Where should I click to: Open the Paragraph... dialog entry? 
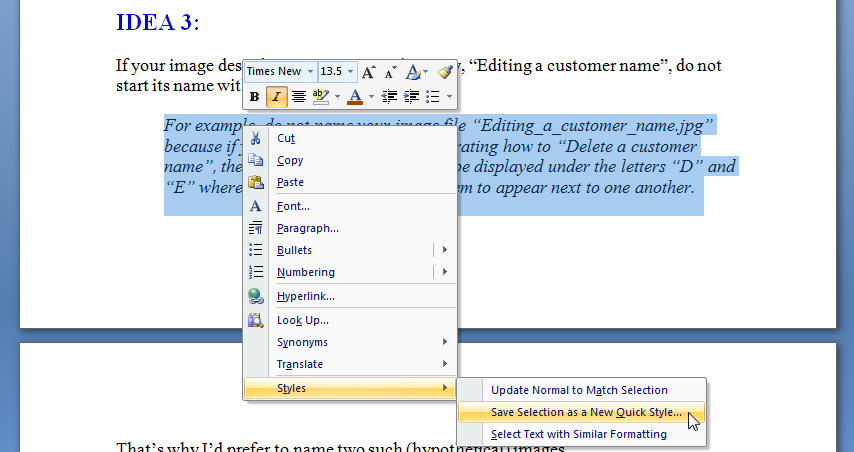350,228
